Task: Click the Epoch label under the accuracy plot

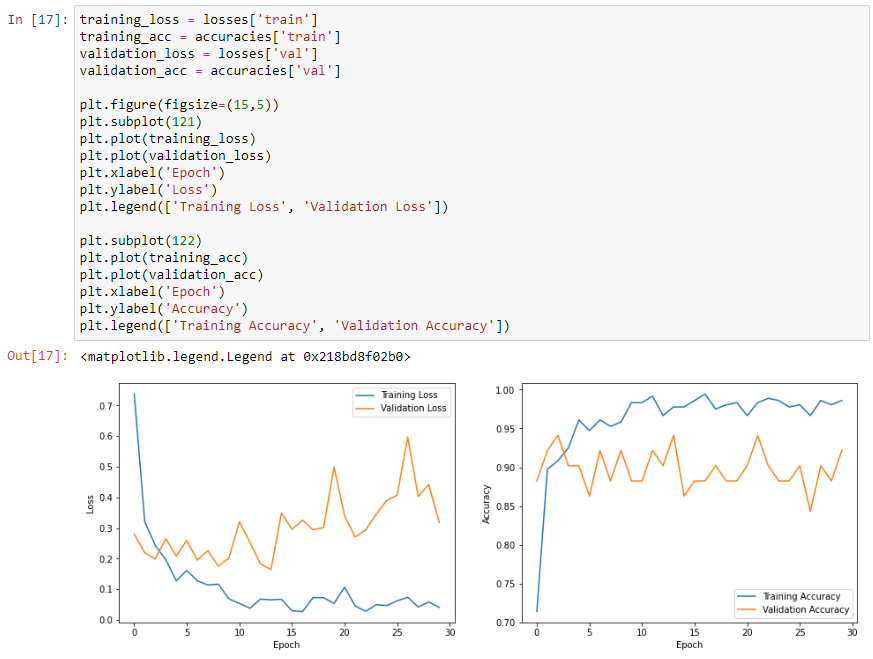Action: 689,645
